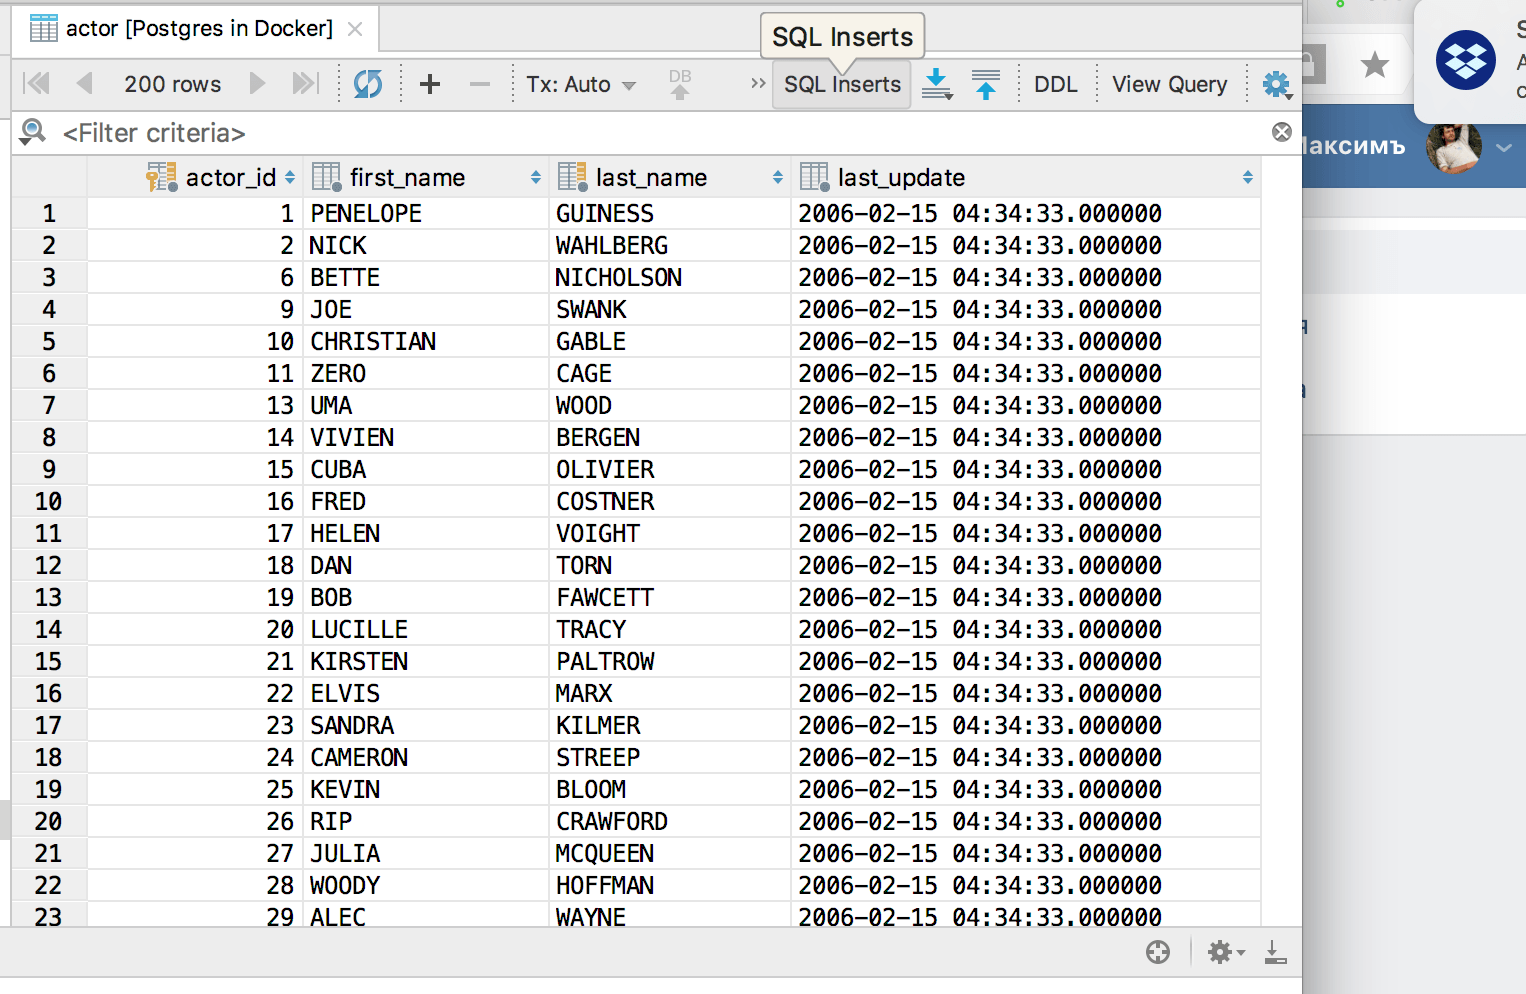
Task: Click the dump data download icon
Action: pyautogui.click(x=936, y=84)
